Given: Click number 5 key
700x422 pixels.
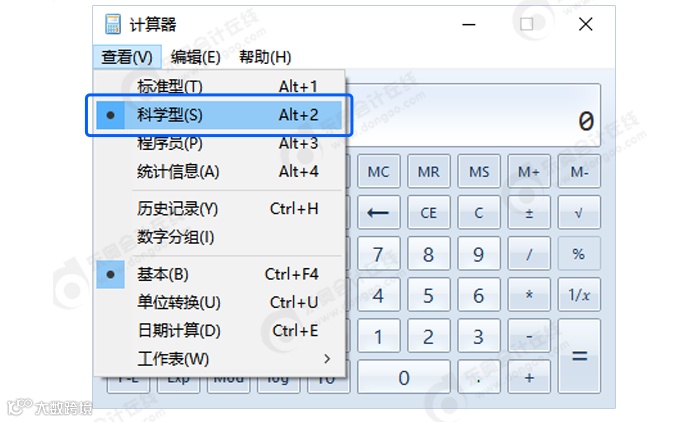Looking at the screenshot, I should pos(429,295).
